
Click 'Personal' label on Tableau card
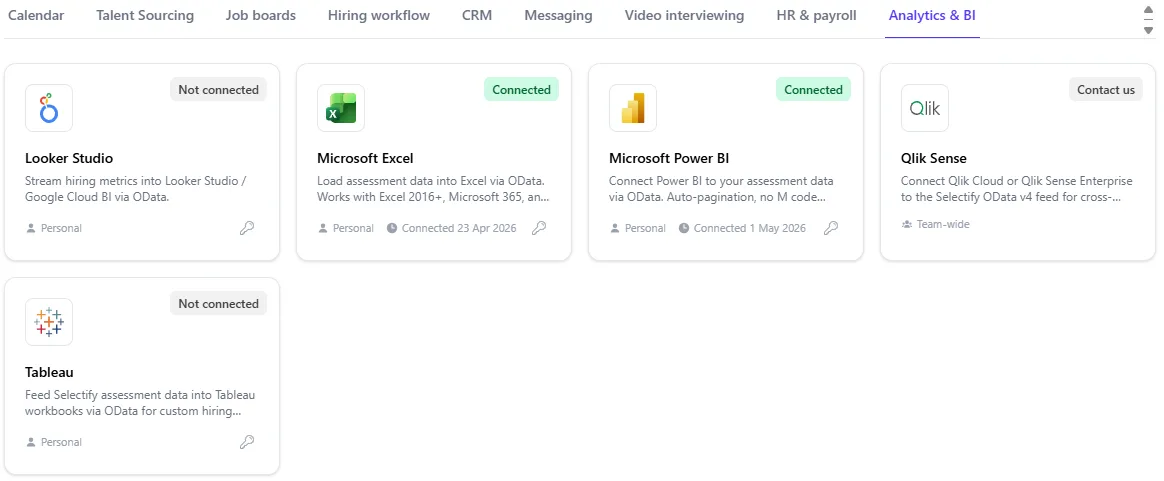pos(62,442)
